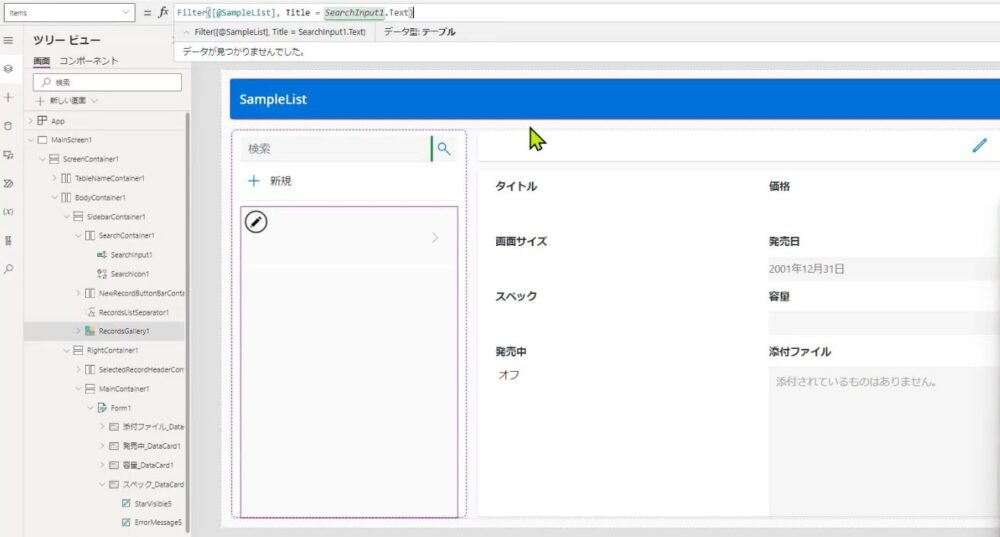
Task: Open the Power Automate icon in left rail
Action: coord(8,183)
